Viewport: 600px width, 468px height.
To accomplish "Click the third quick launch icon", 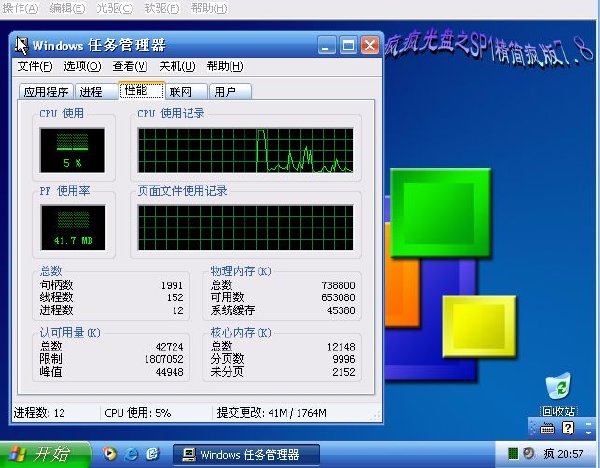I will [153, 454].
